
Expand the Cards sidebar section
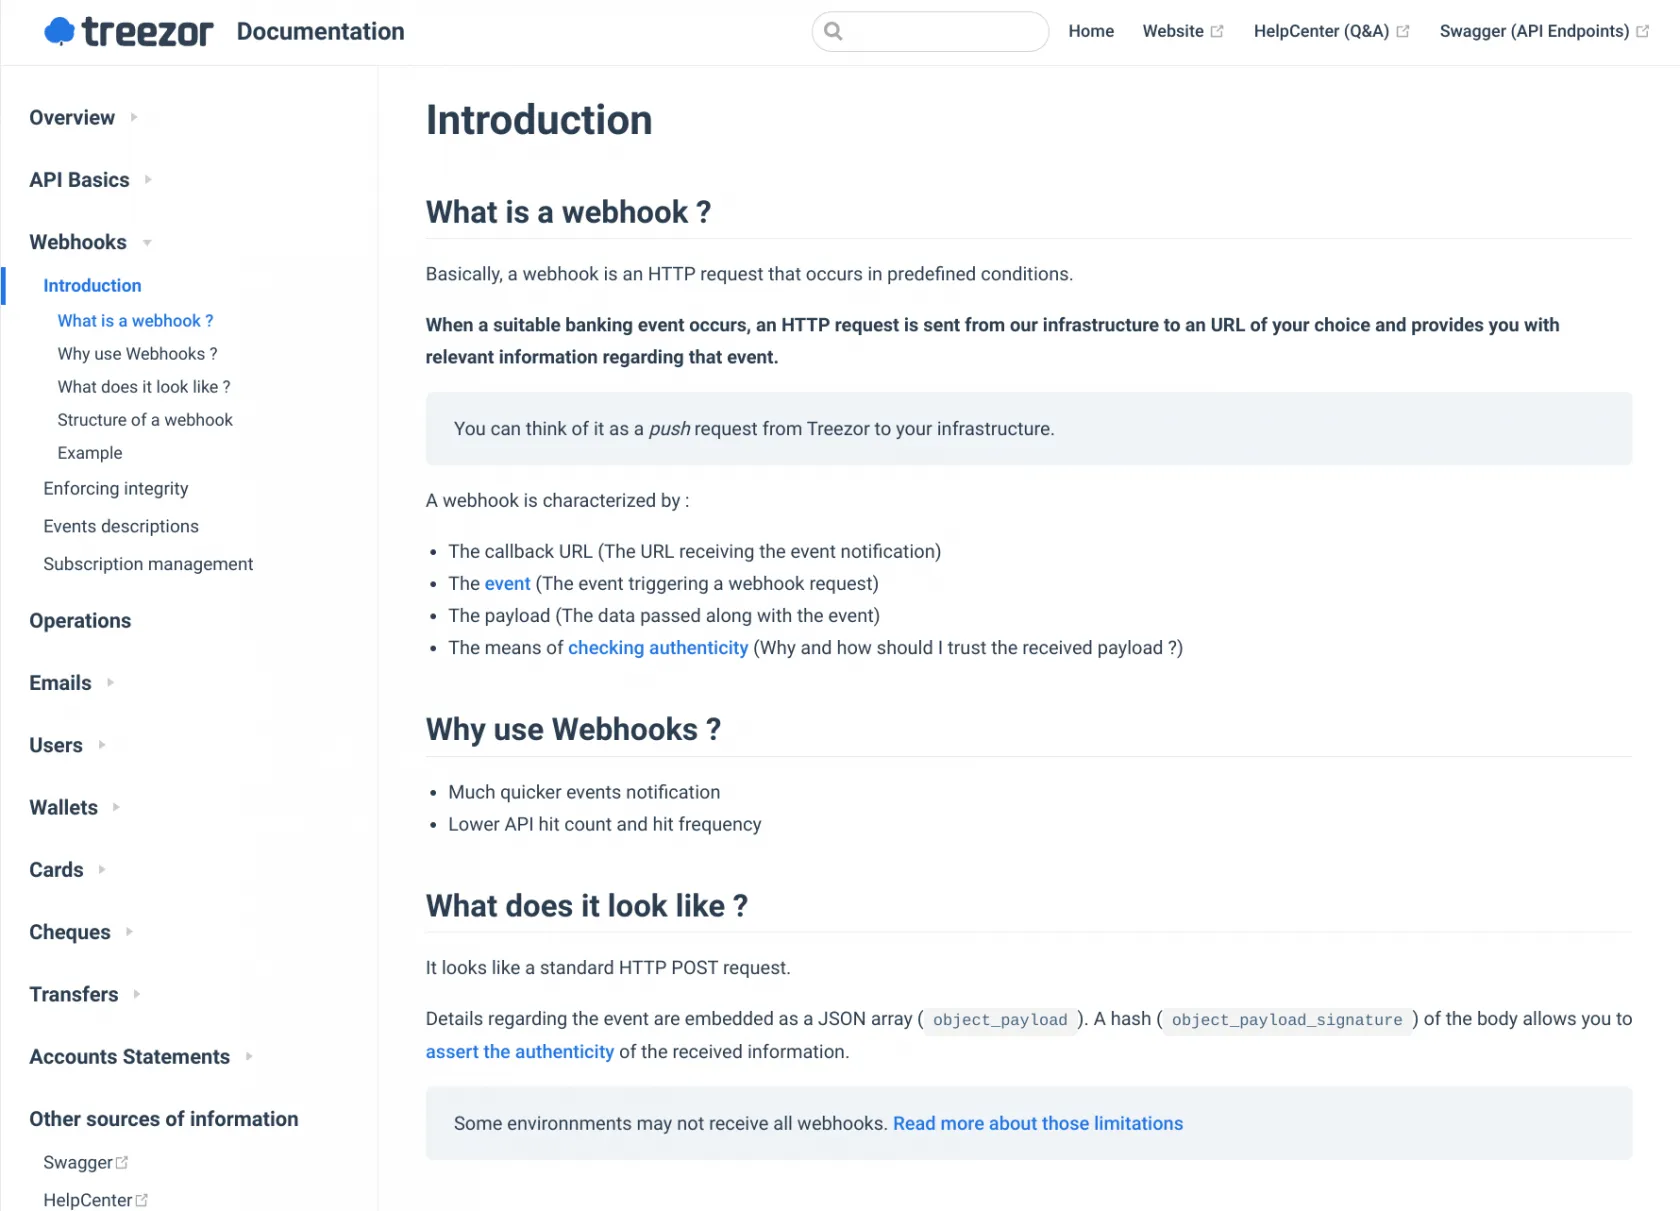102,870
